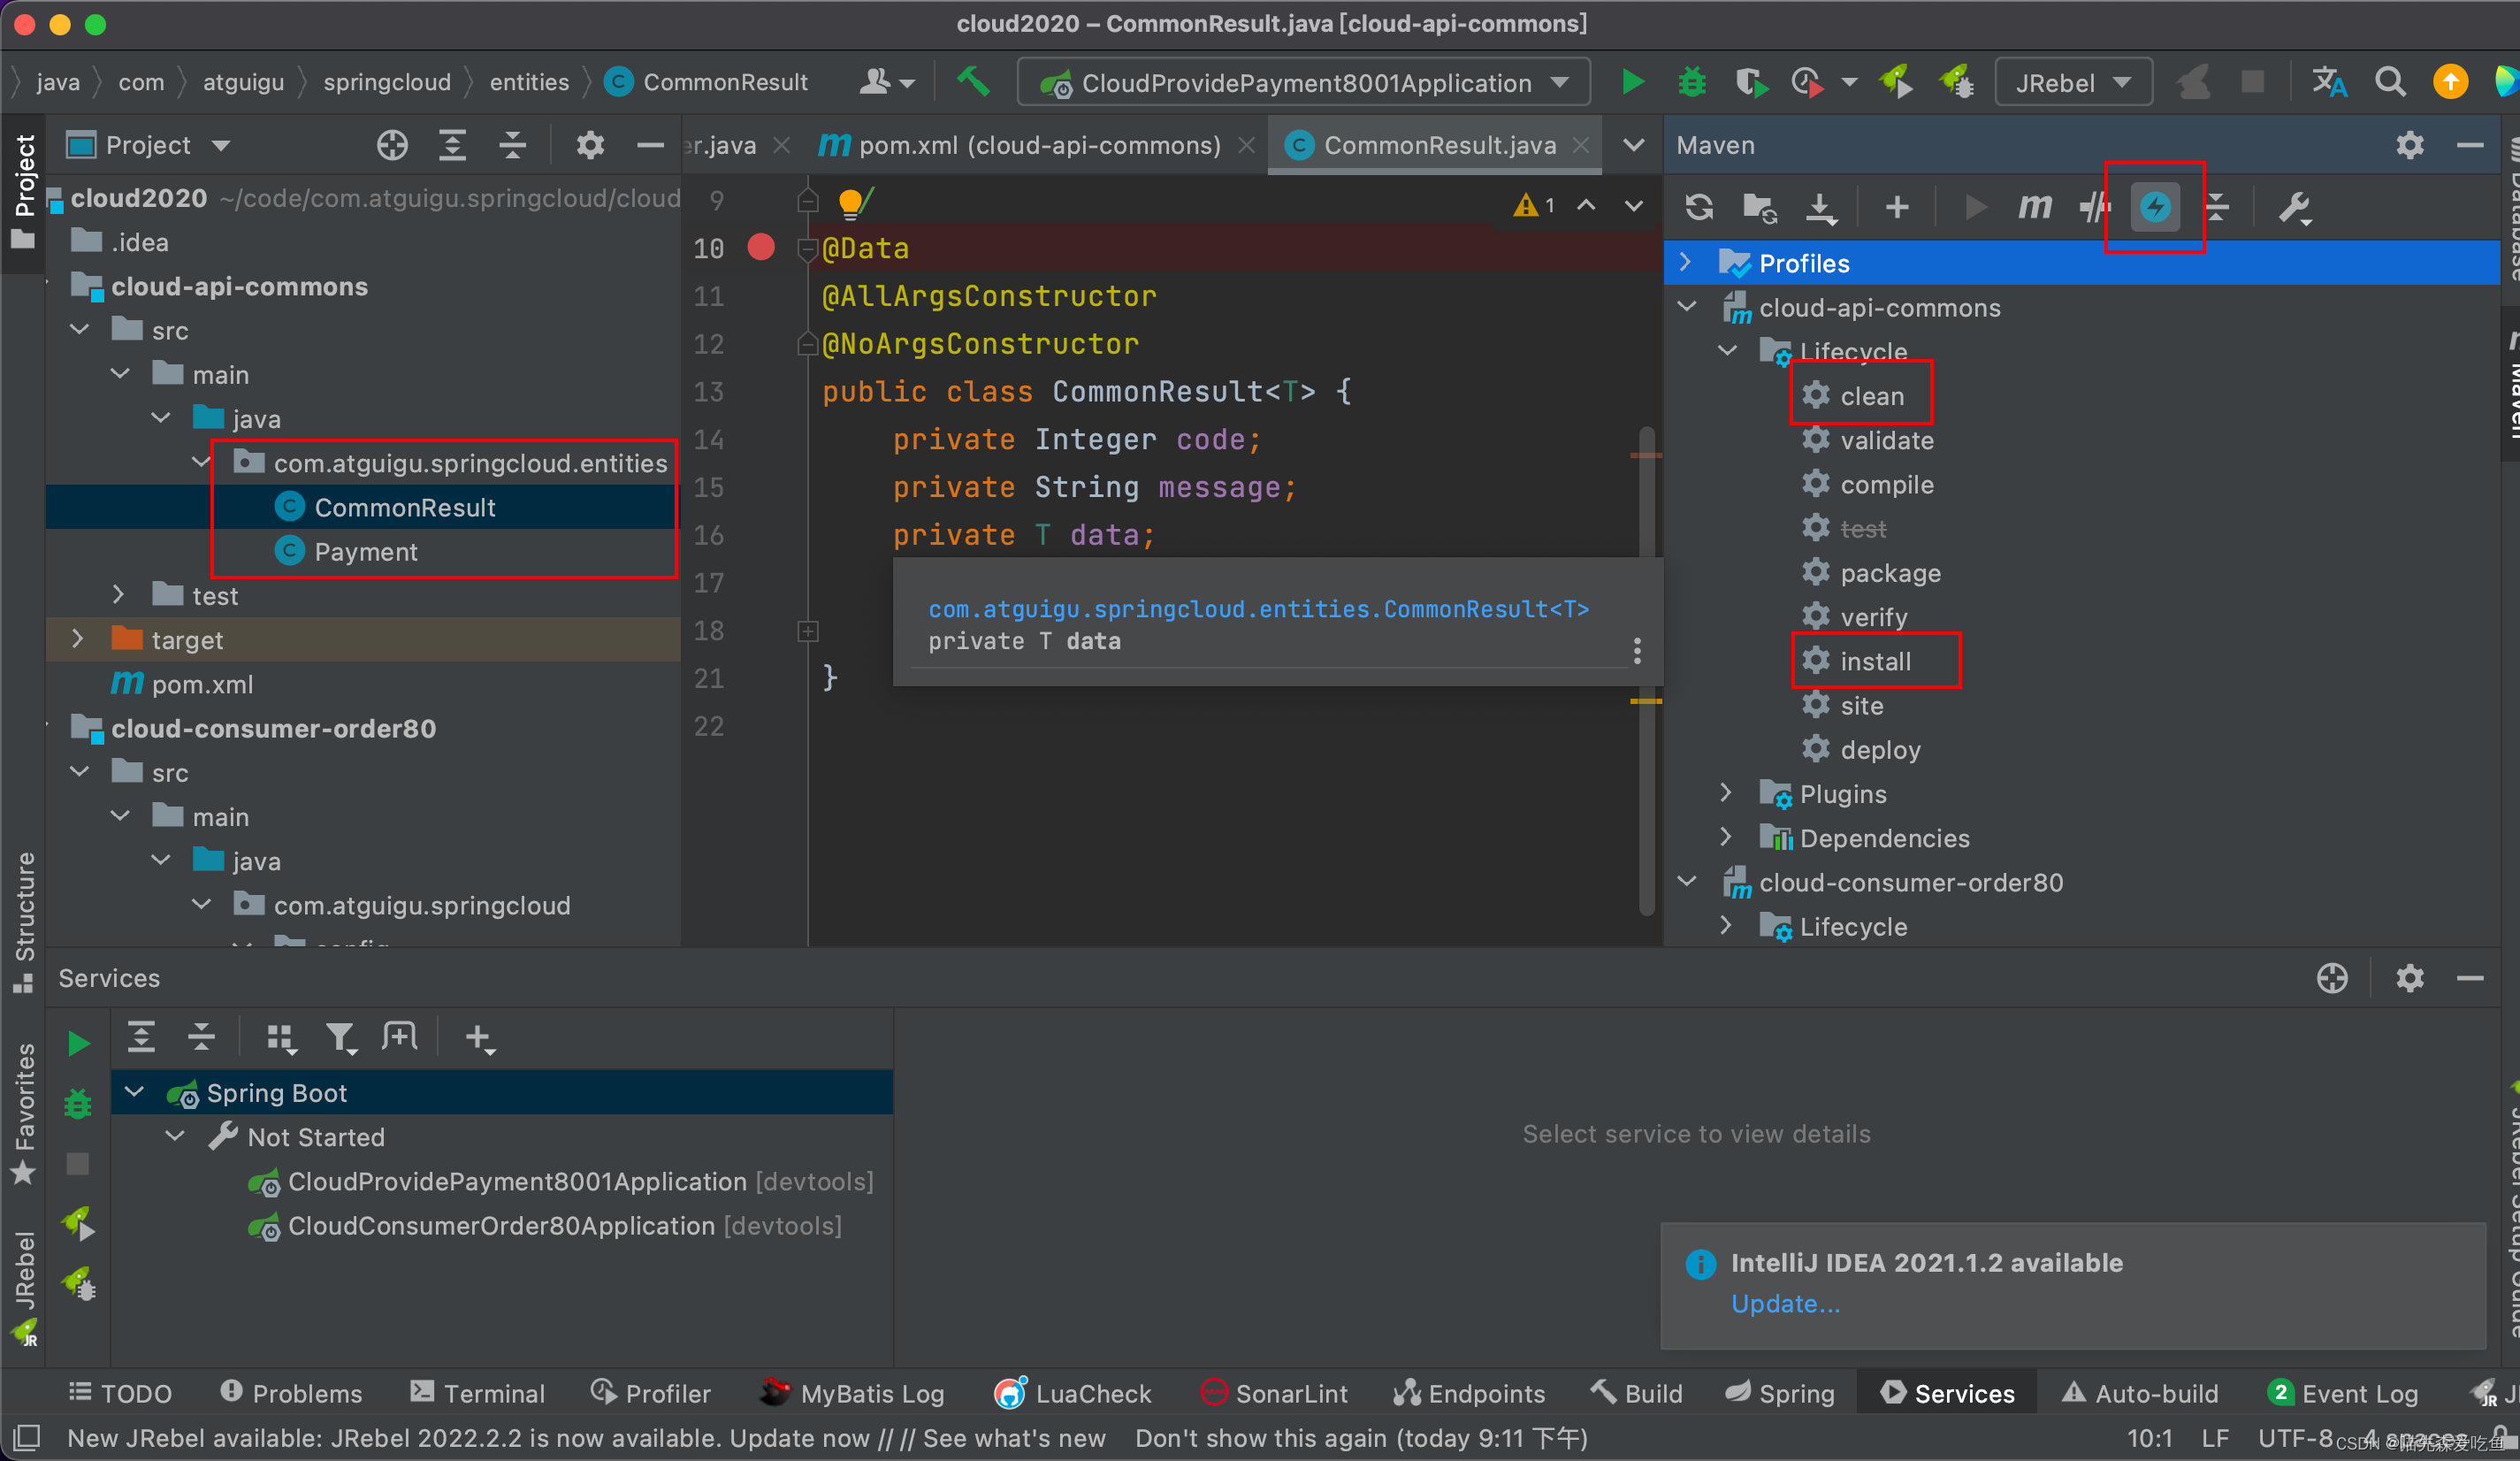2520x1461 pixels.
Task: Download sources and documentation in Maven
Action: tap(1821, 207)
